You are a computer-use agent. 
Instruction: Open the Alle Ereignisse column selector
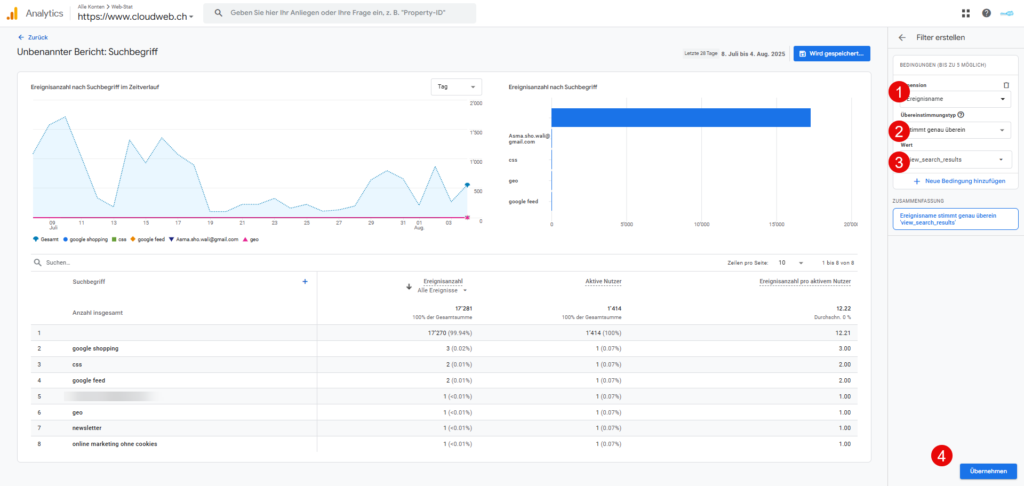pos(444,290)
